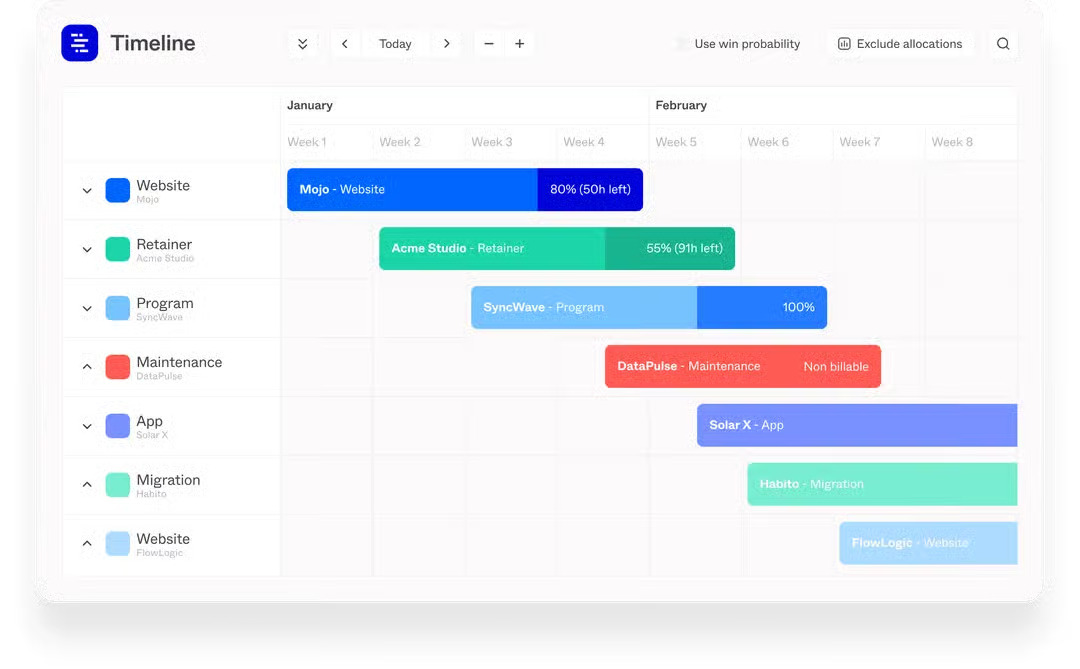Click the January month header
Image resolution: width=1080 pixels, height=669 pixels.
[x=310, y=105]
